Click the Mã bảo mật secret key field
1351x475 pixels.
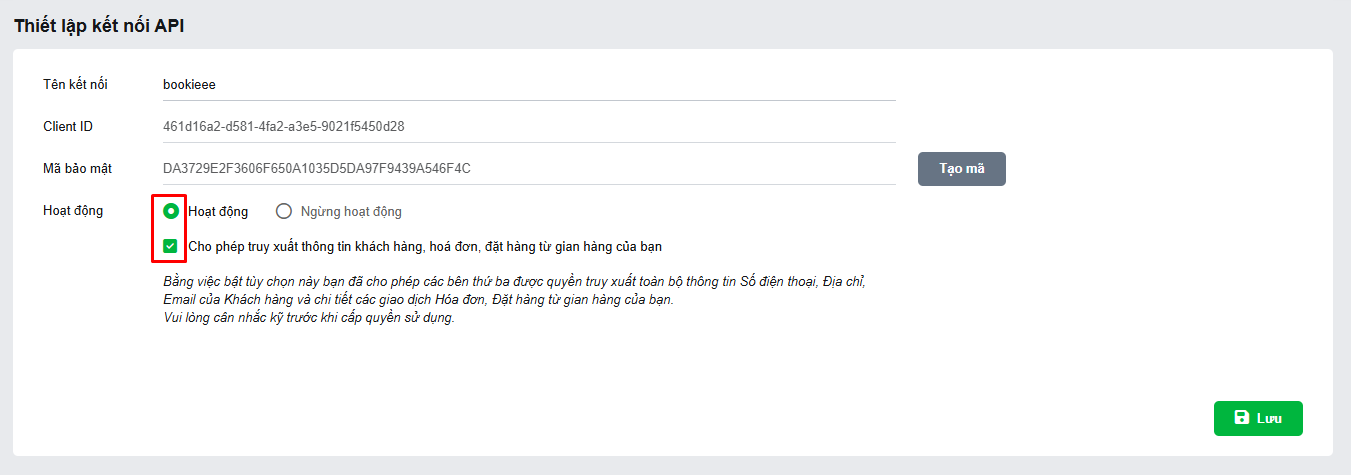pos(528,169)
